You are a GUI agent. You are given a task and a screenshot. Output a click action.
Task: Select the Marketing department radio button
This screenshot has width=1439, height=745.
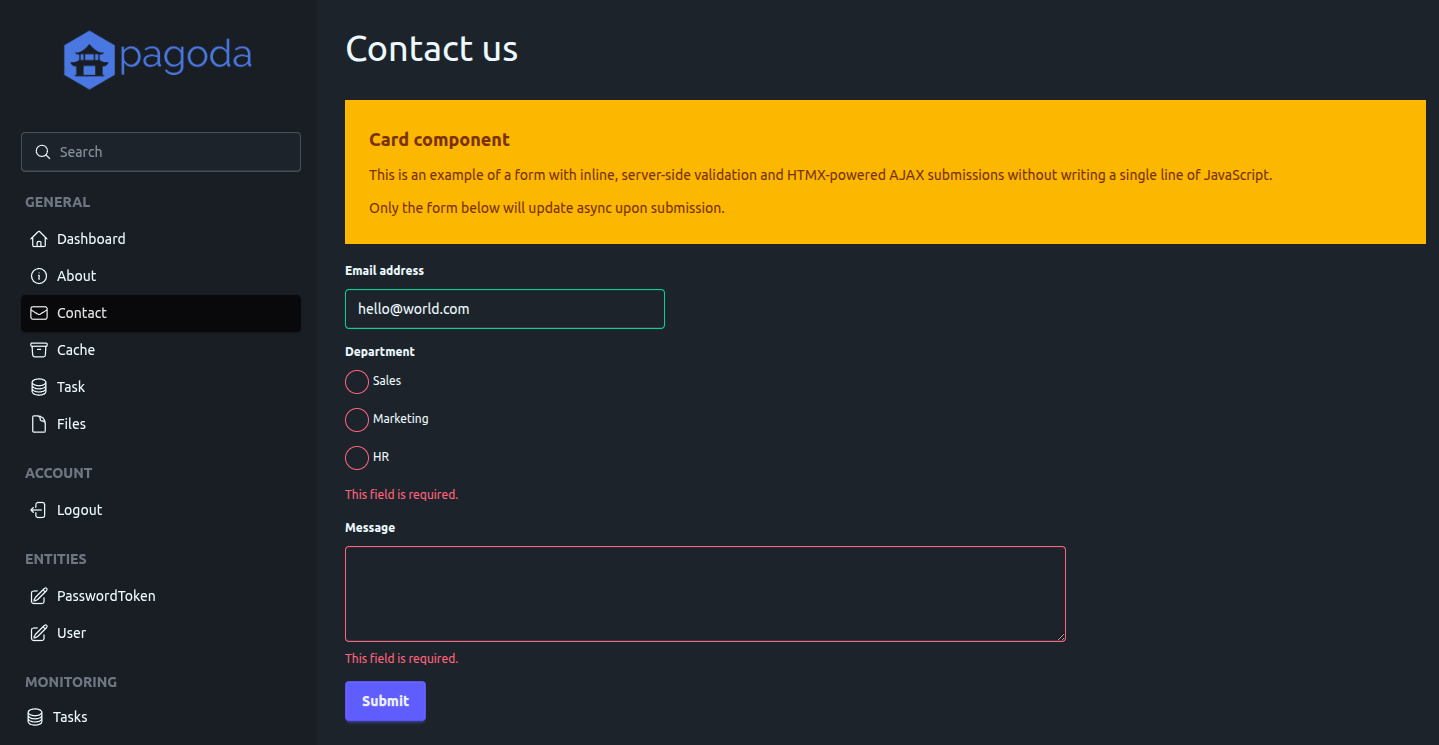click(356, 419)
